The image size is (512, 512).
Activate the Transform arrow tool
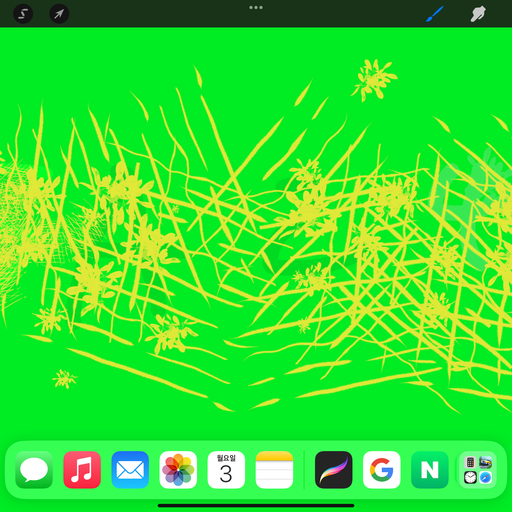pos(59,14)
